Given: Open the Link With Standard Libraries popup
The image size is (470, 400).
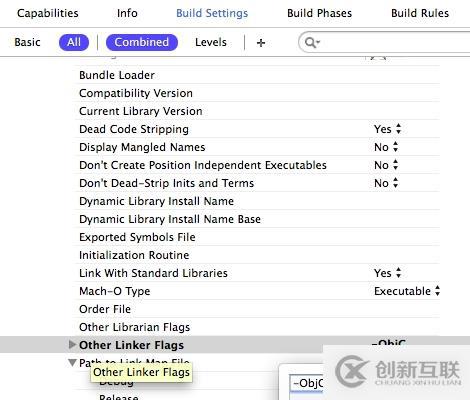Looking at the screenshot, I should 387,273.
